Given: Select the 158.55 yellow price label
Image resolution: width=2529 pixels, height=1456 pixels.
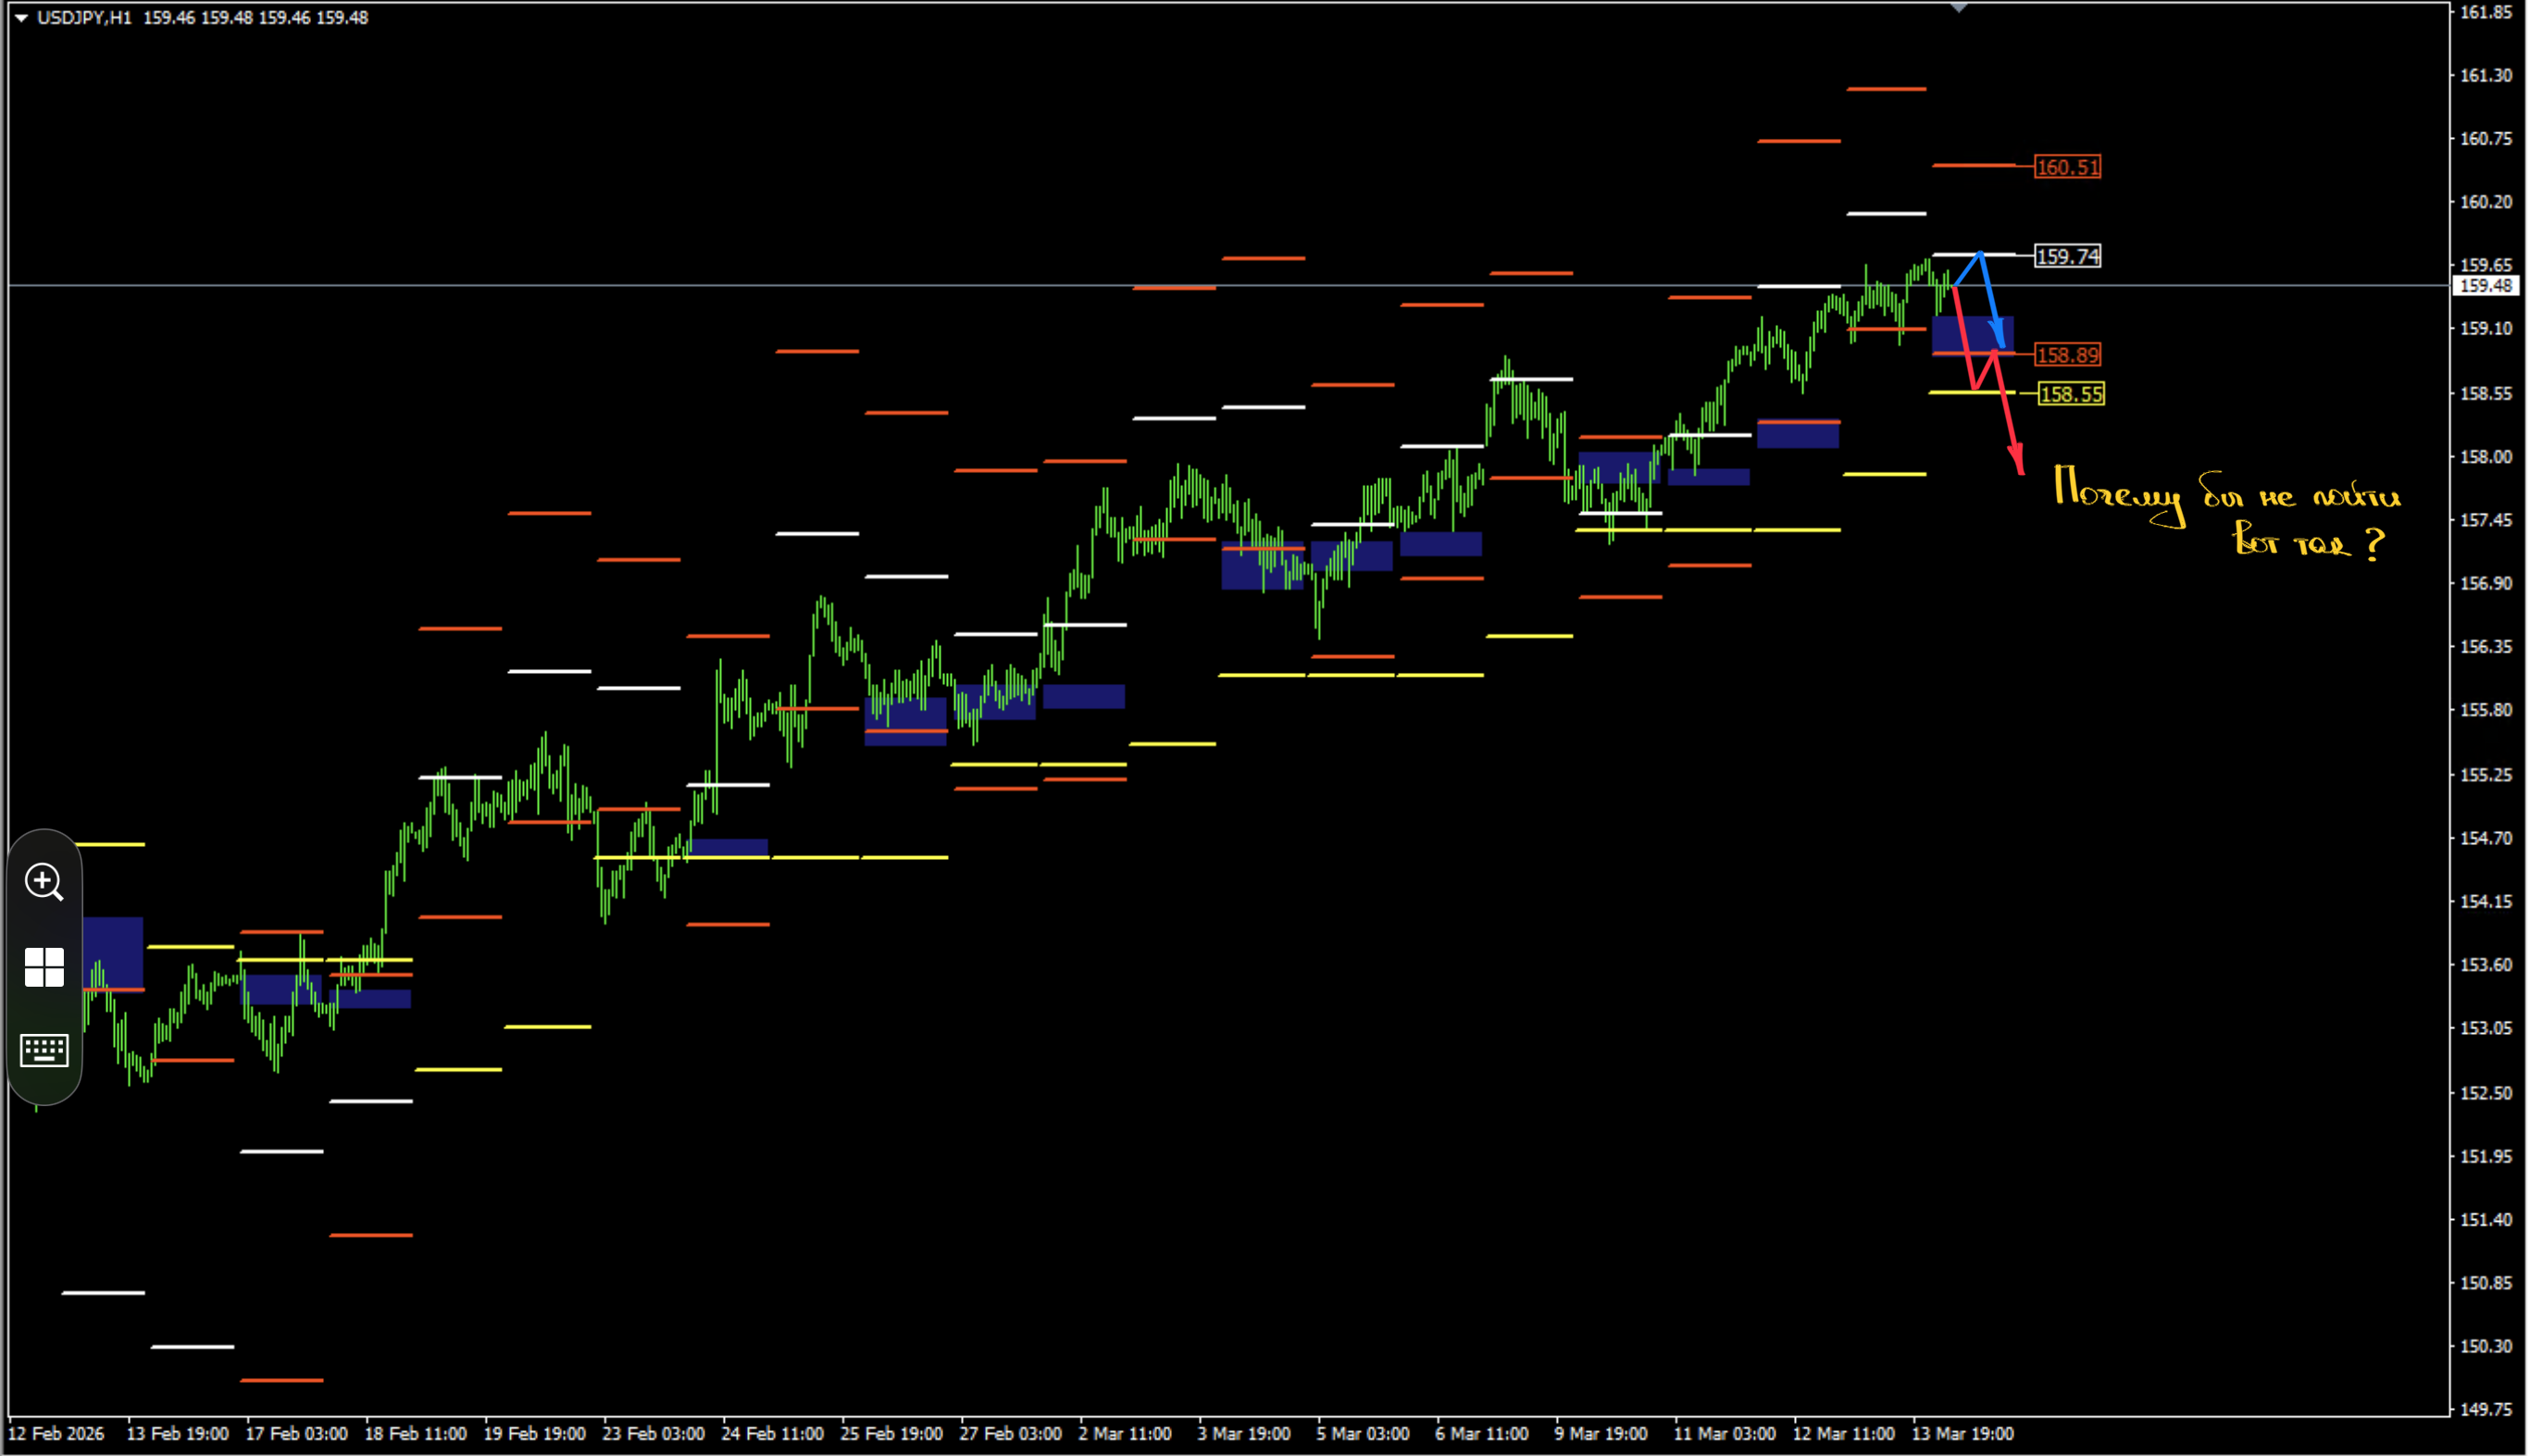Looking at the screenshot, I should tap(2071, 394).
